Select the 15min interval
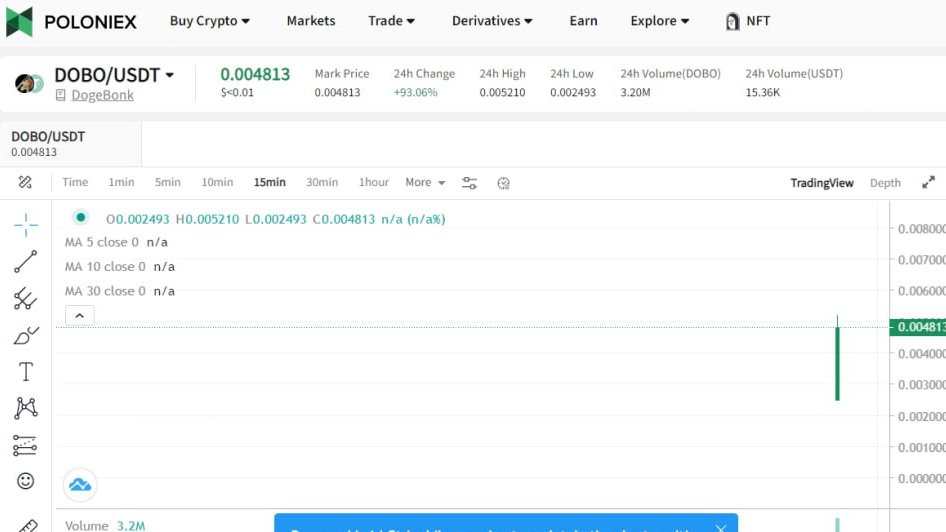The image size is (946, 532). tap(270, 182)
